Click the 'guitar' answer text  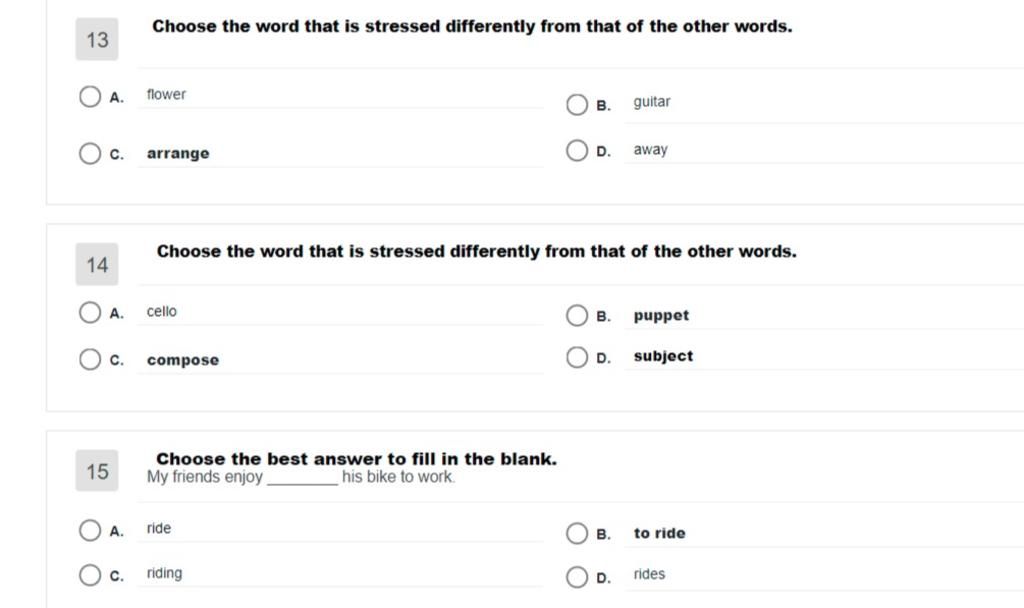coord(652,102)
